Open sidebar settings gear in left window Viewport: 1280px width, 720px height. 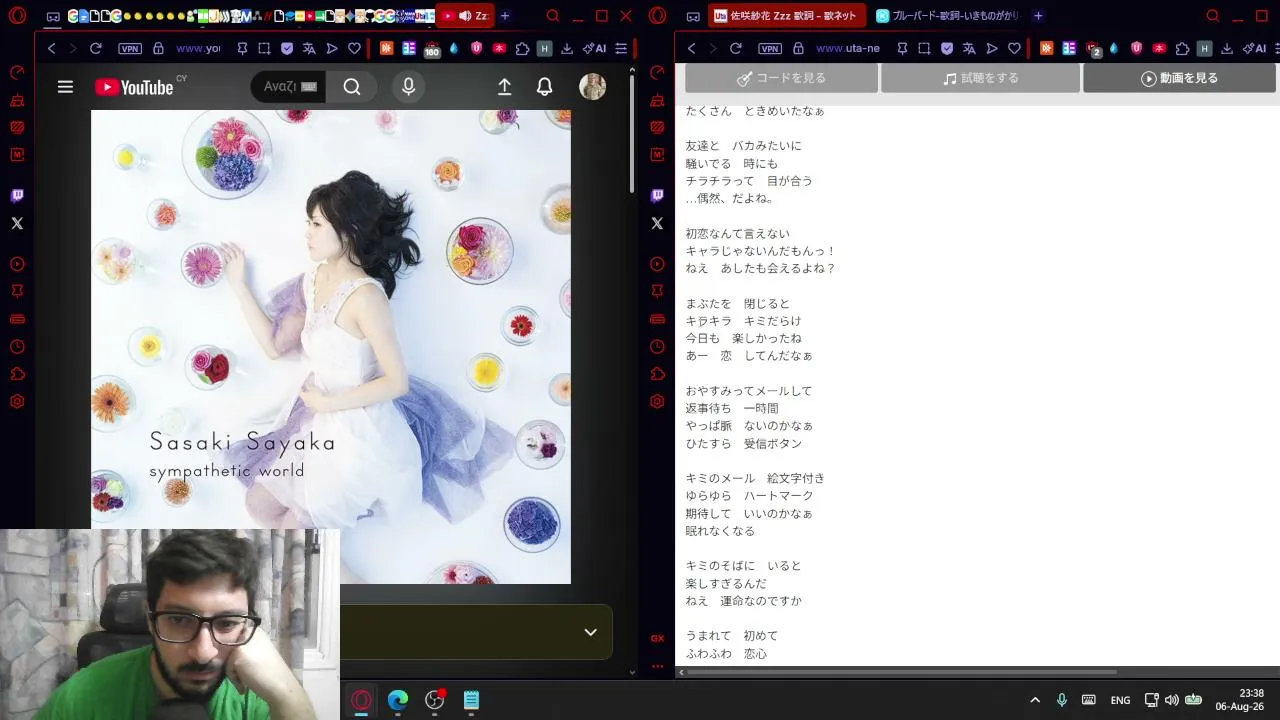tap(17, 402)
